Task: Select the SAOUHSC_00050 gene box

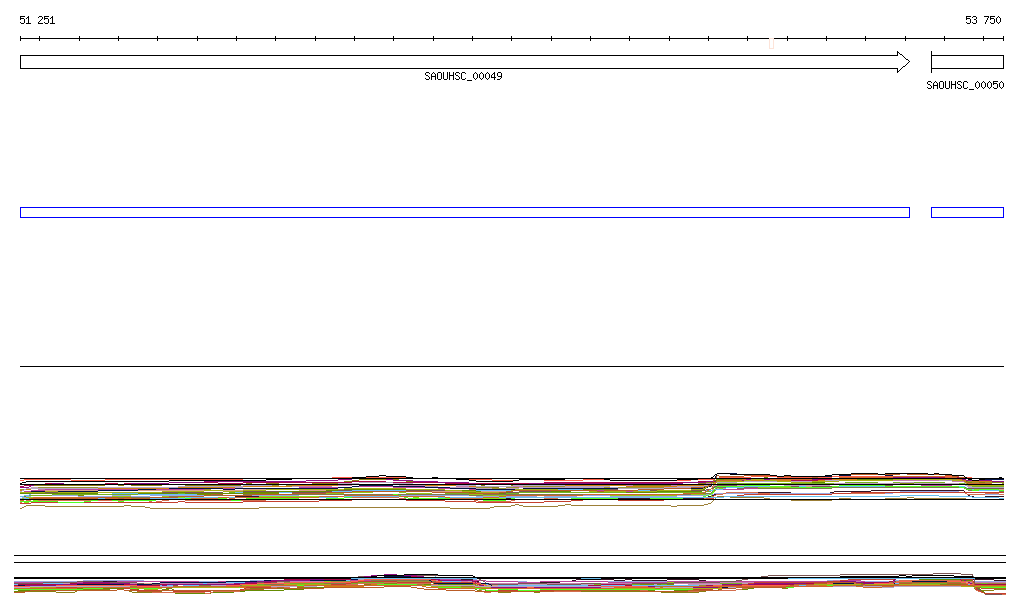Action: click(x=967, y=62)
